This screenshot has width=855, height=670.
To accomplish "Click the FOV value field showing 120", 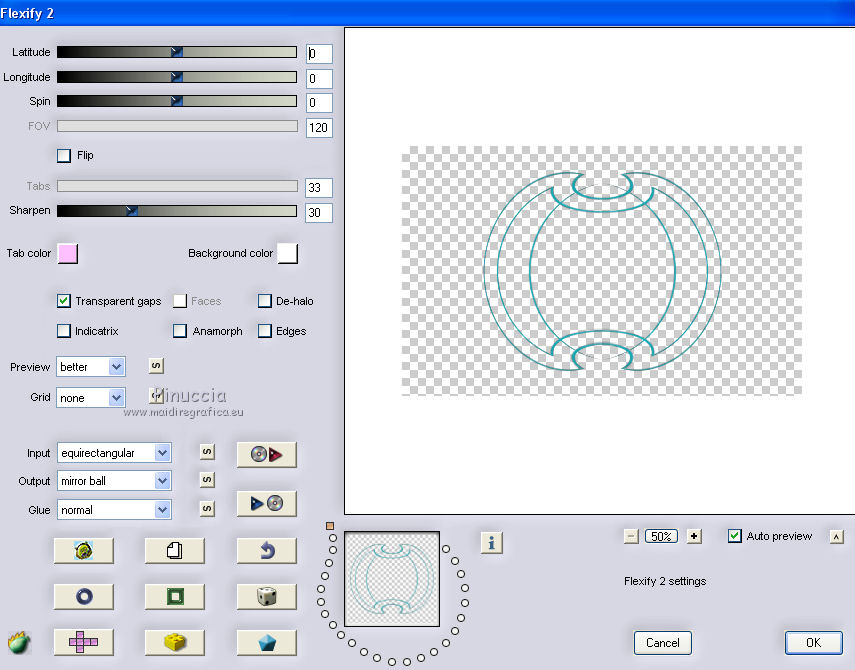I will (x=319, y=128).
